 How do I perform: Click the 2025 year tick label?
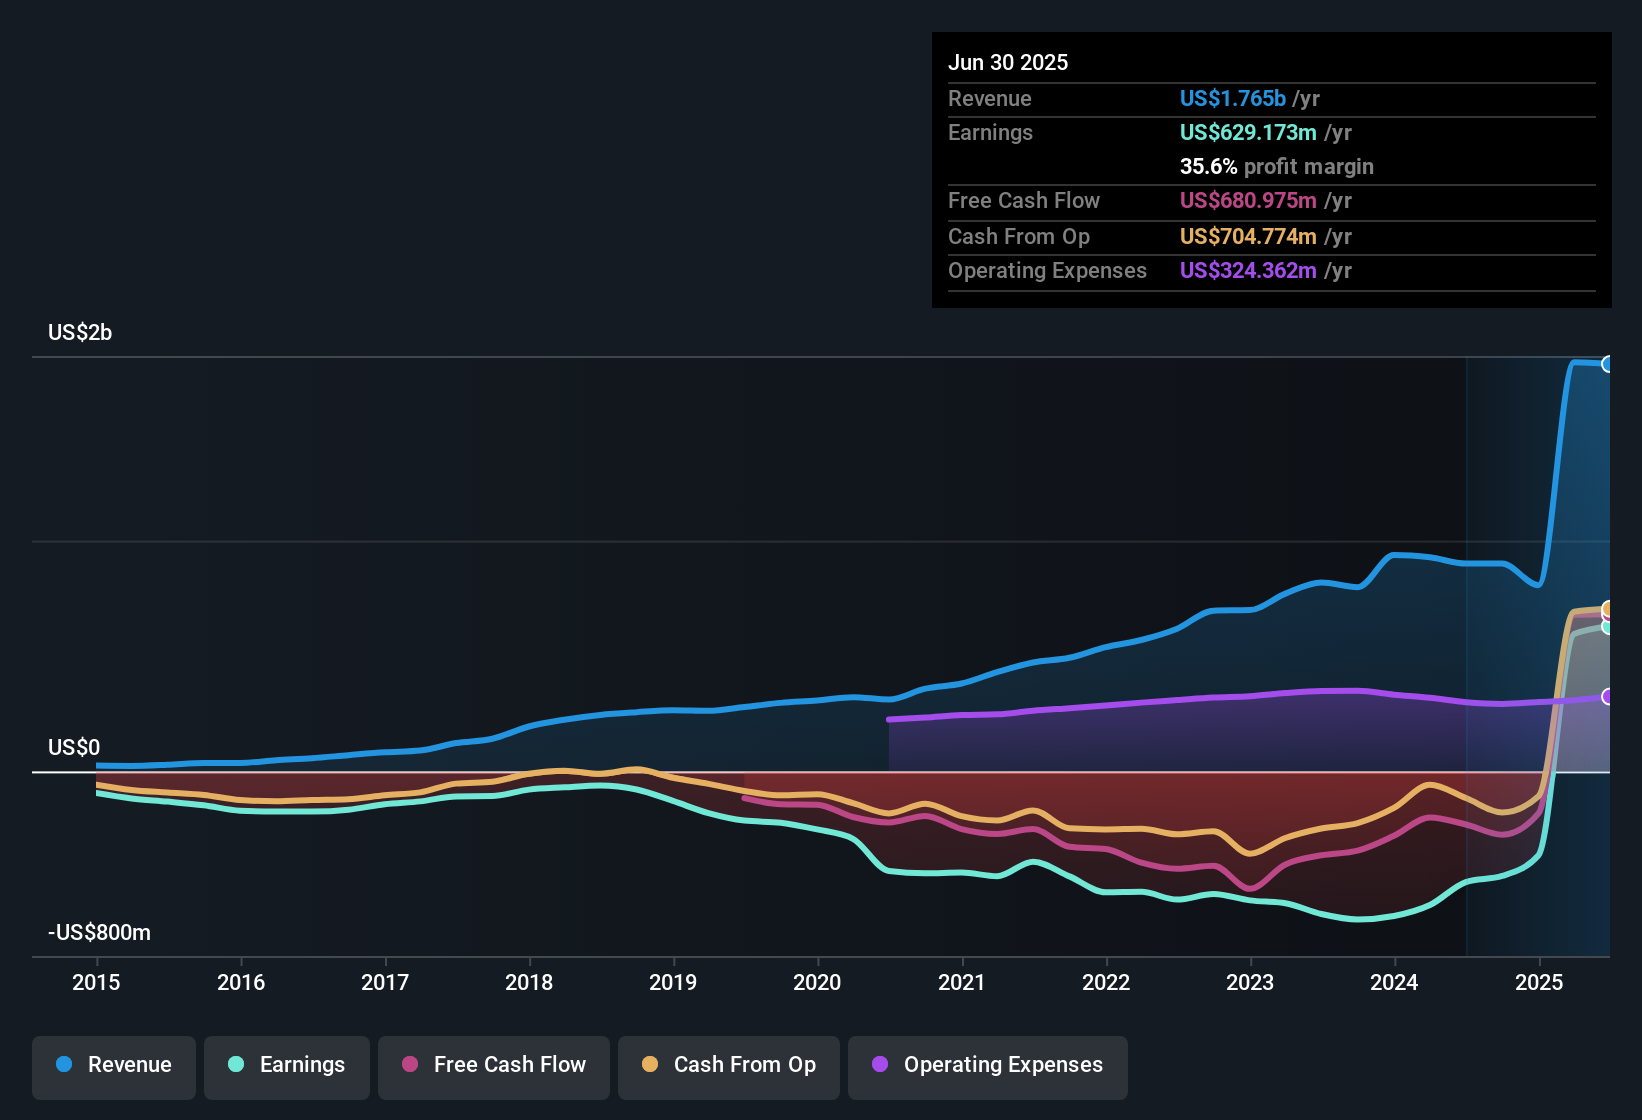coord(1538,982)
